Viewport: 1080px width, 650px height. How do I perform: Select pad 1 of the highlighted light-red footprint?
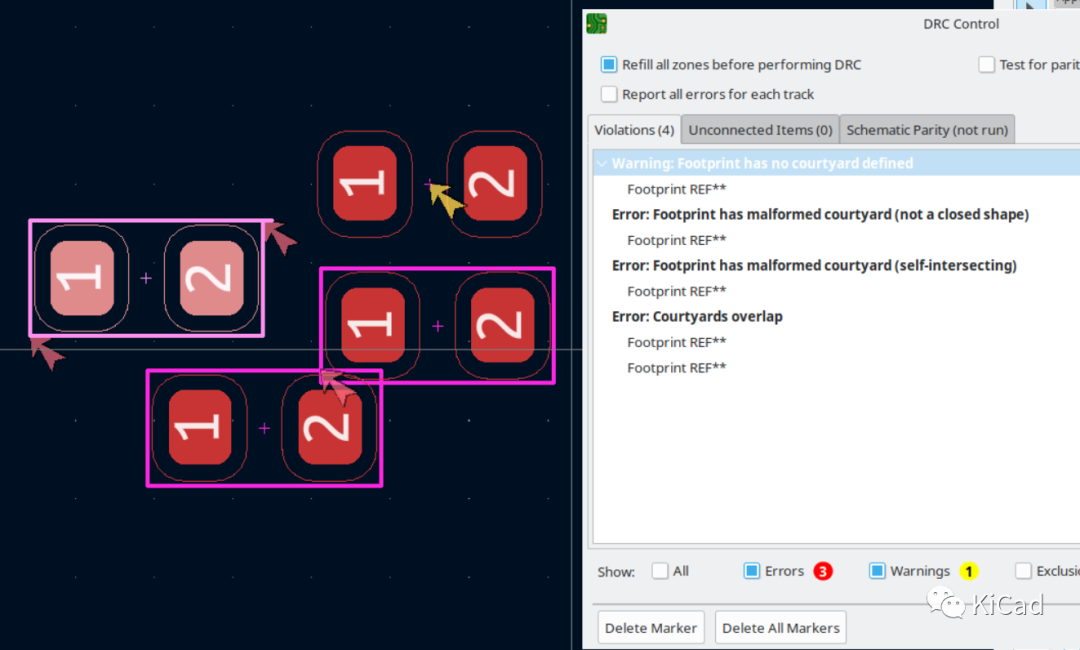click(83, 278)
